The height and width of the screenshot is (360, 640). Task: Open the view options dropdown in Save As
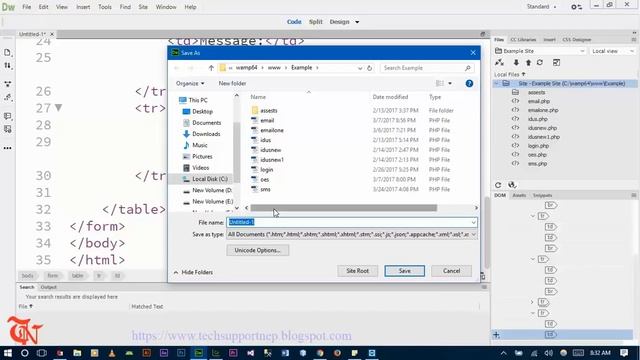pyautogui.click(x=450, y=83)
